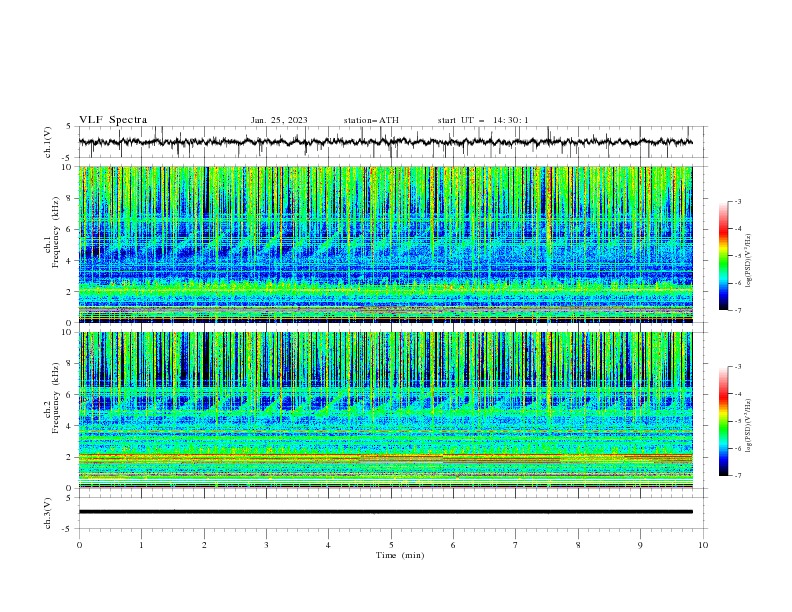This screenshot has width=792, height=612.
Task: Click the ch.3 flat voltage trace
Action: click(385, 512)
